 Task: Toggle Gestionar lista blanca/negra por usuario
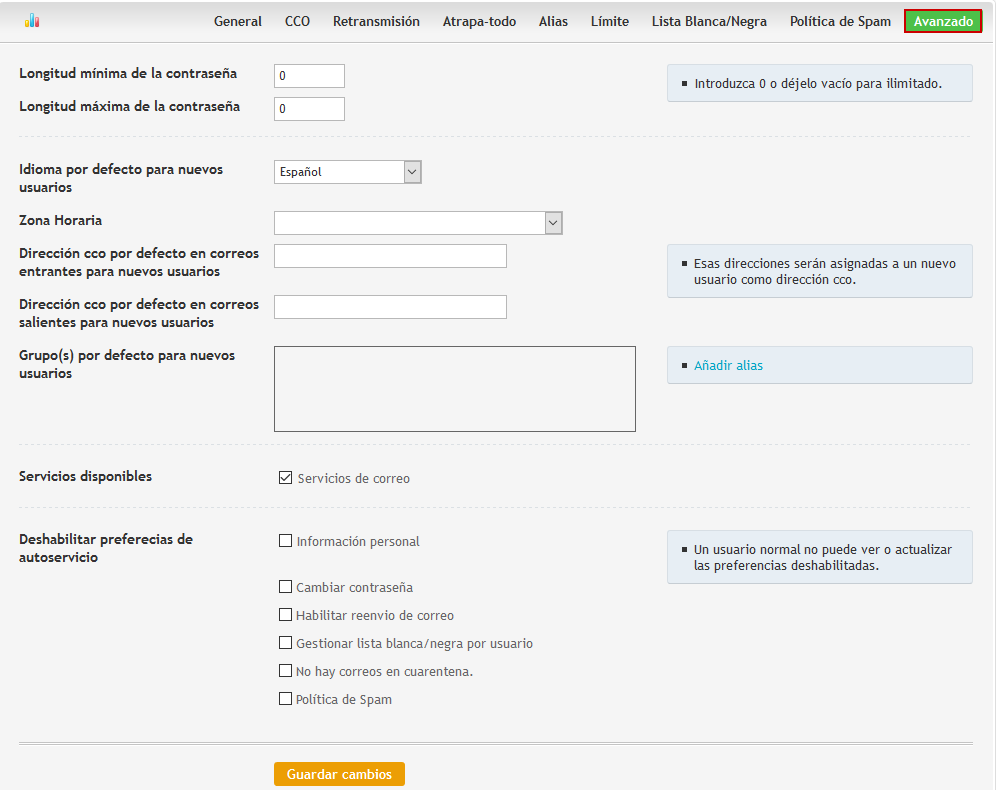pos(285,643)
